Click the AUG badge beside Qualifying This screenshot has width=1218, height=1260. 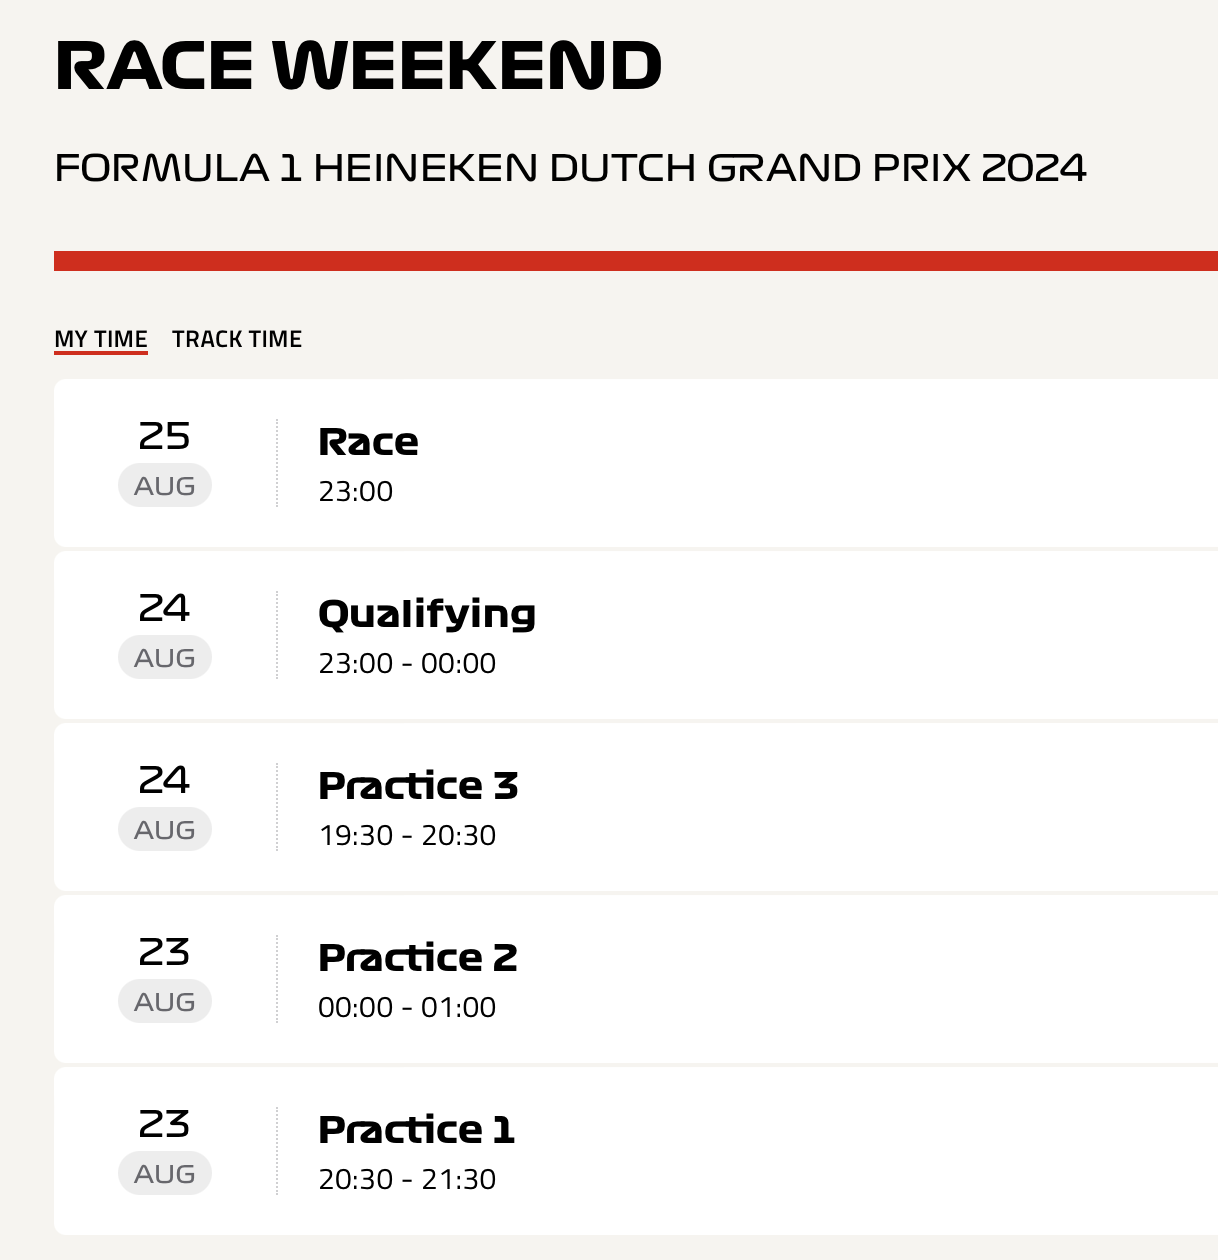point(165,658)
